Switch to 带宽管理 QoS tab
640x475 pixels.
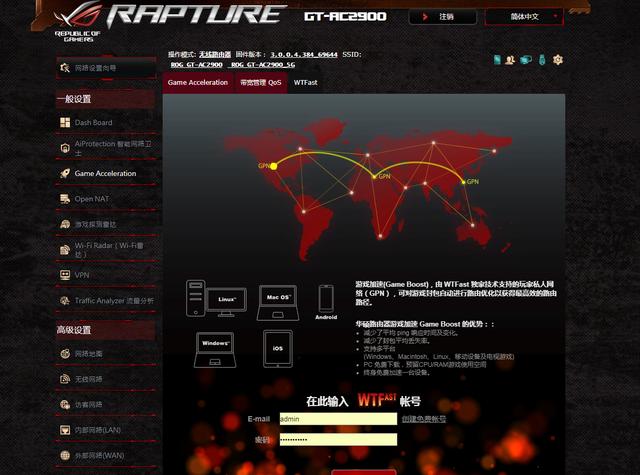coord(261,82)
